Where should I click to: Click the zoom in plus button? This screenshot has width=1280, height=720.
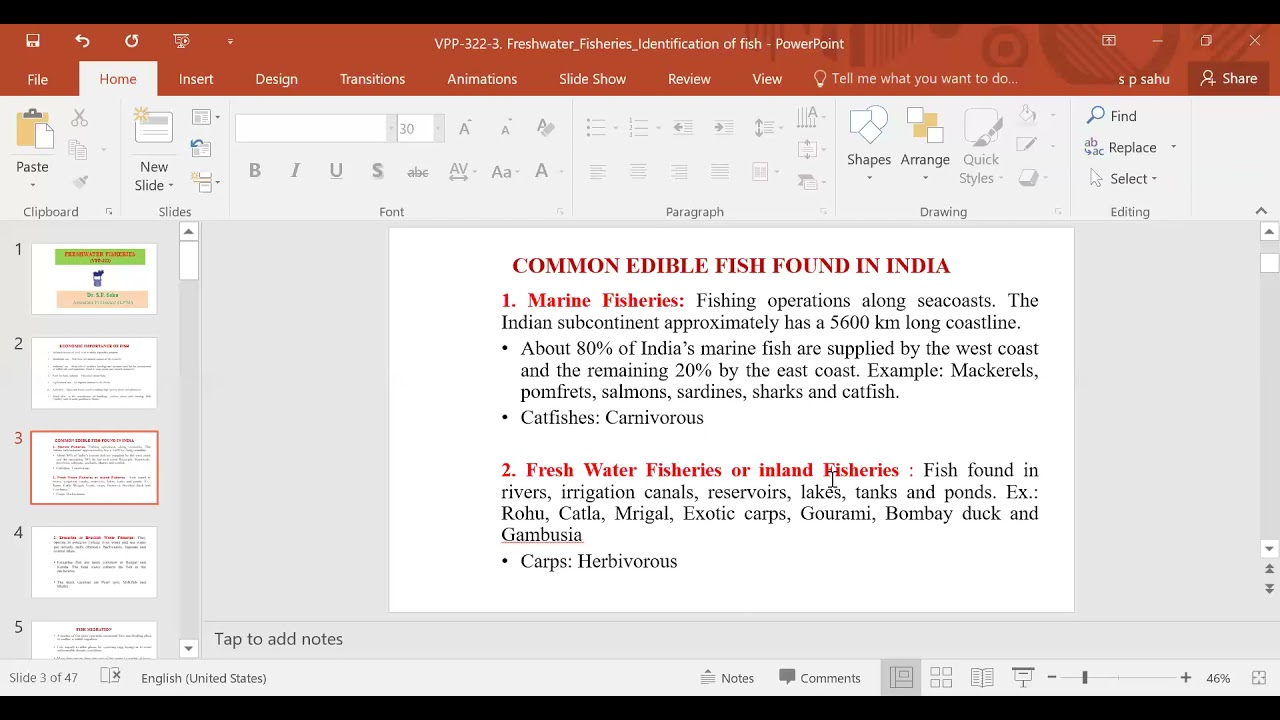(1186, 677)
